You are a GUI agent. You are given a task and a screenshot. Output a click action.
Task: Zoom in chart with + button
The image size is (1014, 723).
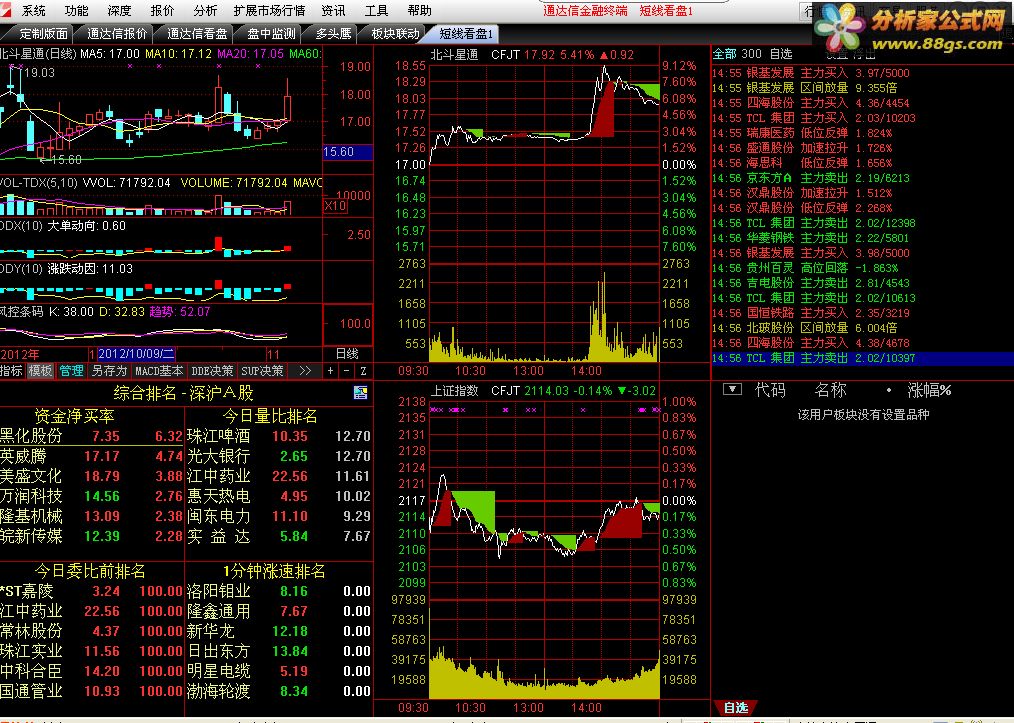(330, 371)
